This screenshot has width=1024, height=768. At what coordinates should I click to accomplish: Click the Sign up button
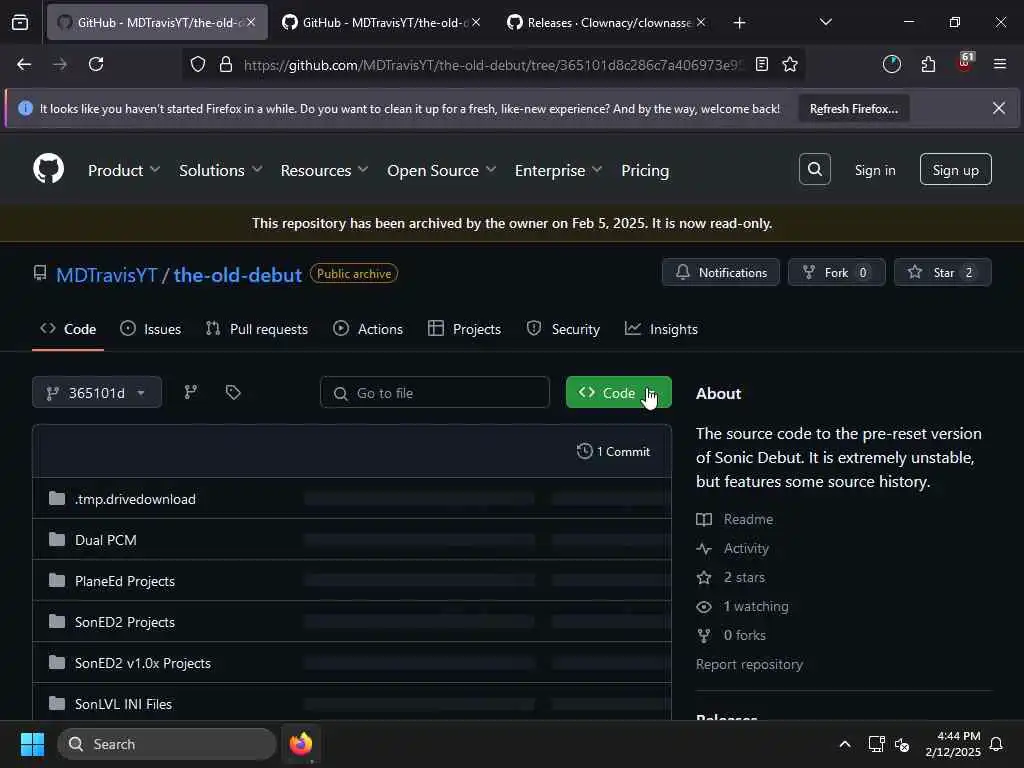tap(955, 169)
